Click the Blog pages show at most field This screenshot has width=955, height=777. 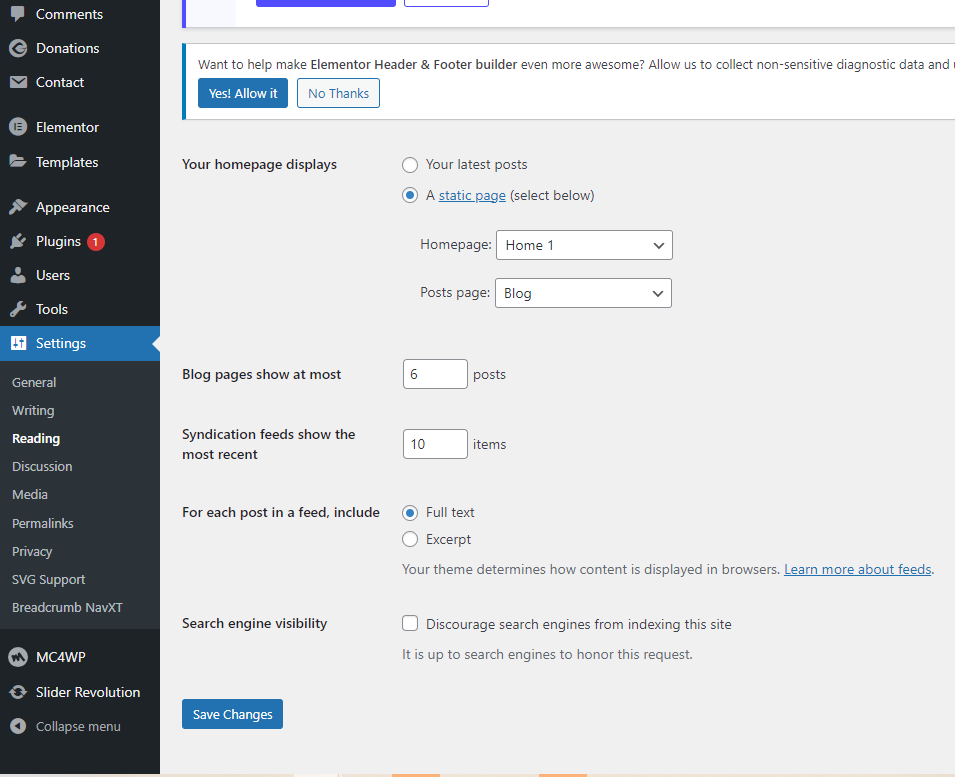click(x=435, y=374)
